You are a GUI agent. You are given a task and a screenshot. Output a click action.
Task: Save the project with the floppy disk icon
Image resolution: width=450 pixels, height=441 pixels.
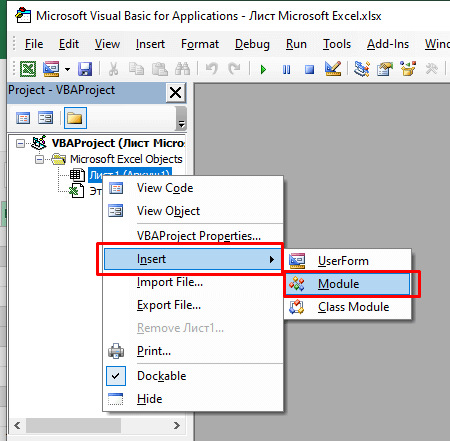(x=85, y=69)
